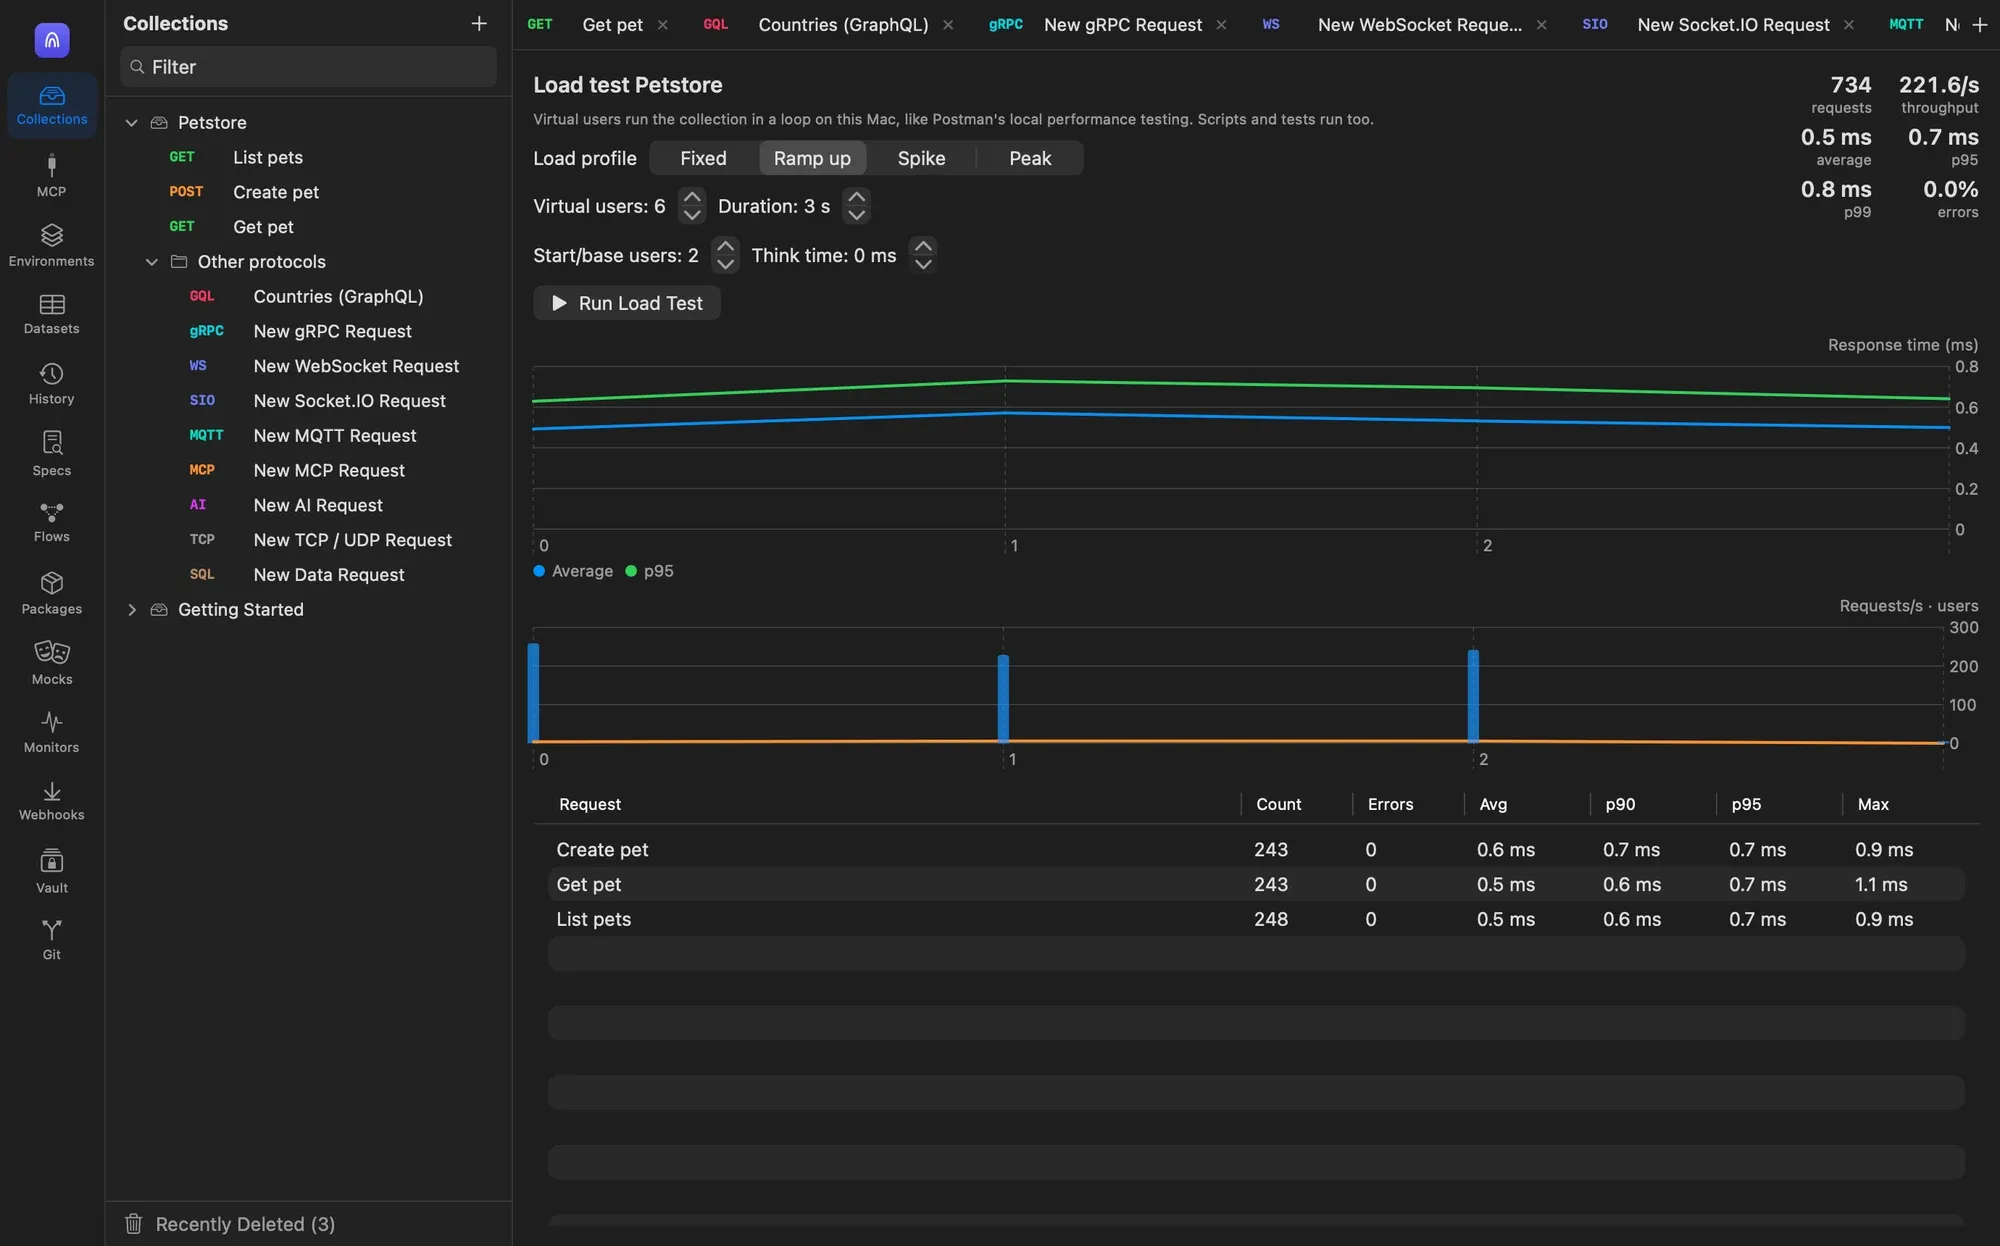
Task: Collapse the Other protocols folder
Action: [152, 262]
